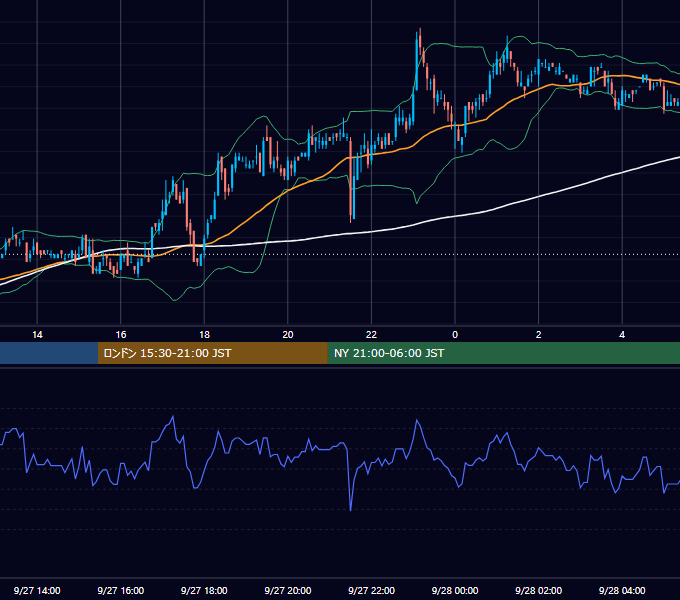
Task: Click the 22 hour axis label
Action: pyautogui.click(x=371, y=335)
